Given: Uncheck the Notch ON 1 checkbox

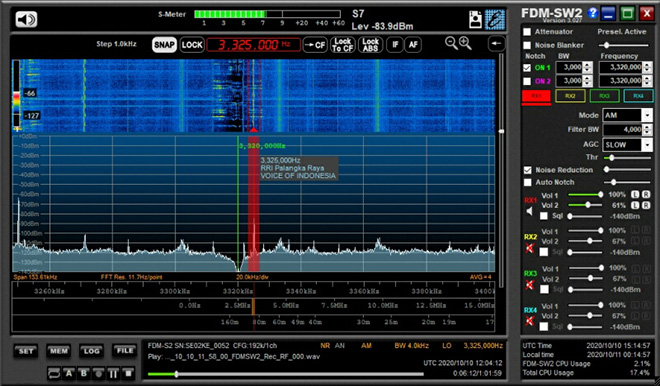Looking at the screenshot, I should coord(527,67).
